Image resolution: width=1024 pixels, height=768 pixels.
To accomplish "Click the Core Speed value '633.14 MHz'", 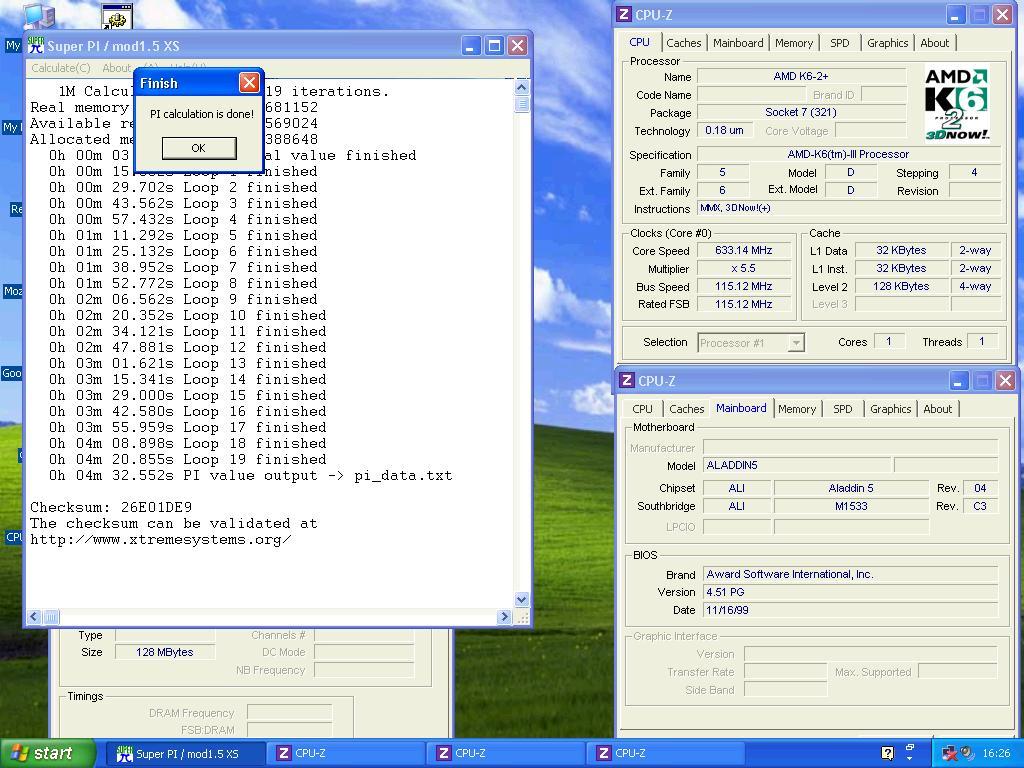I will [x=743, y=251].
